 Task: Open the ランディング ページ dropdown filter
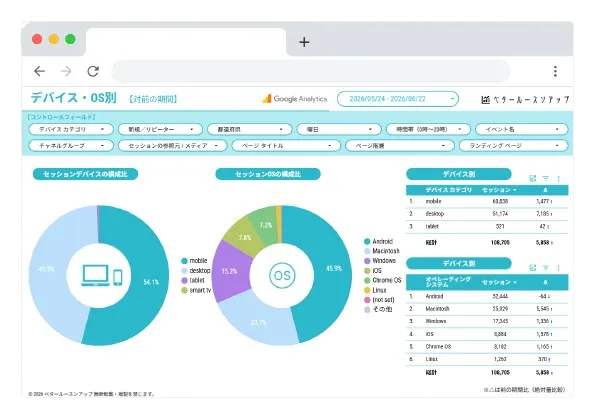click(x=514, y=146)
